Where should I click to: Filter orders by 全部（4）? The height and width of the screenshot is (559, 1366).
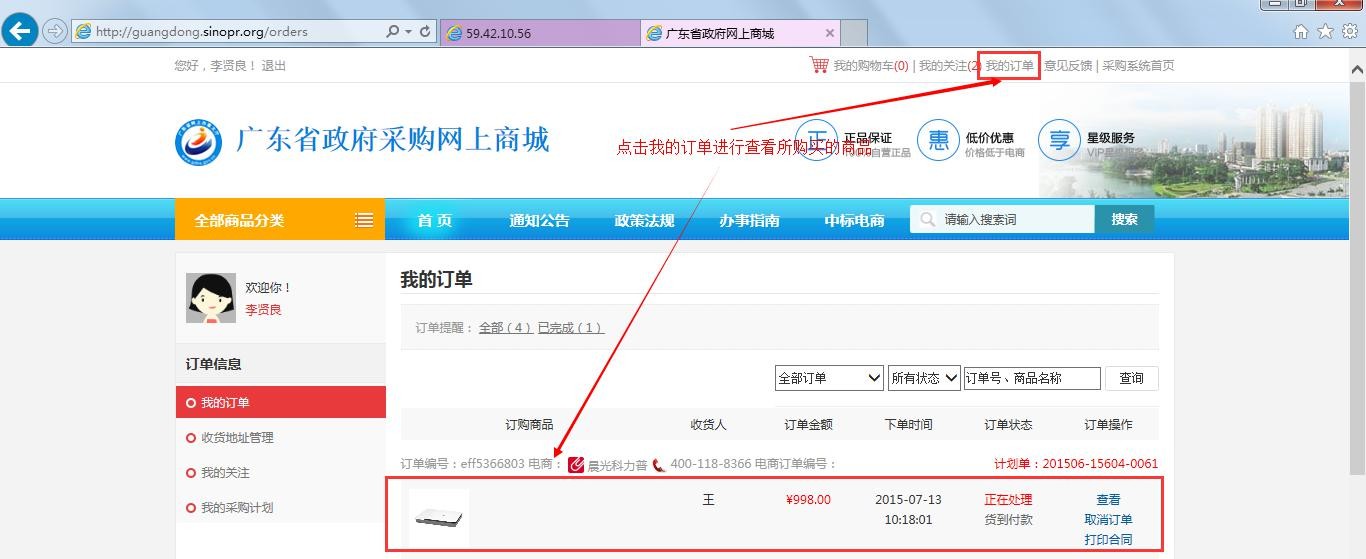click(x=505, y=328)
